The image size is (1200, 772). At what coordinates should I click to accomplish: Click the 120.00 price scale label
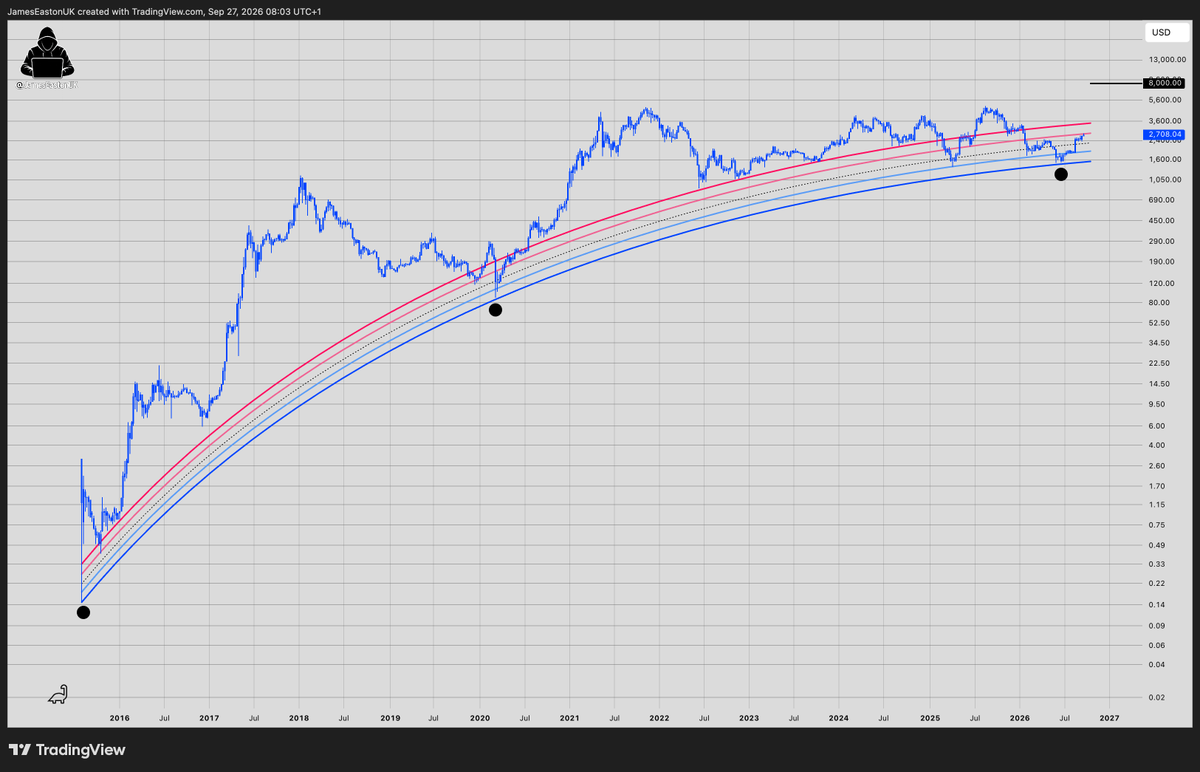click(1163, 282)
